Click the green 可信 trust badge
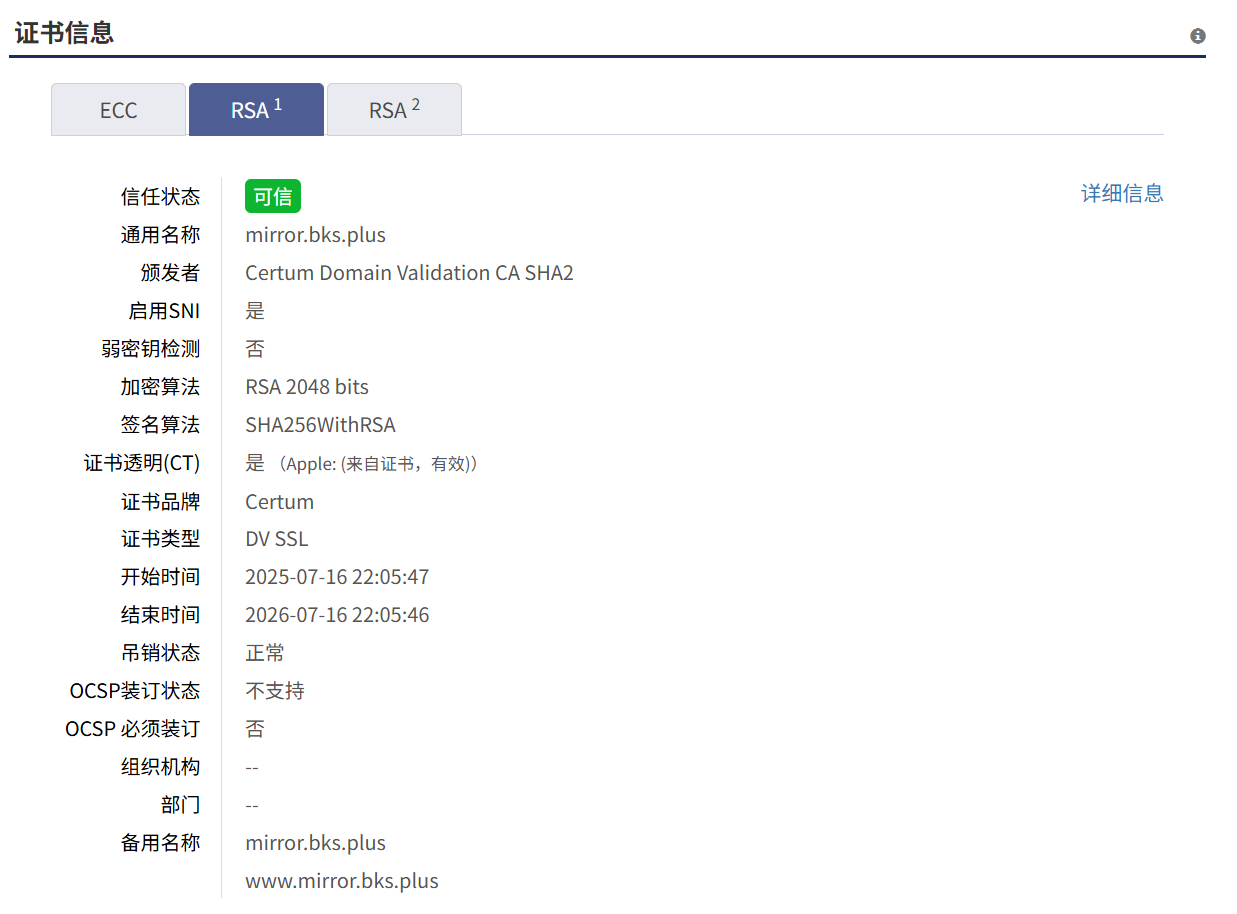Screen dimensions: 1237x914 (x=272, y=197)
